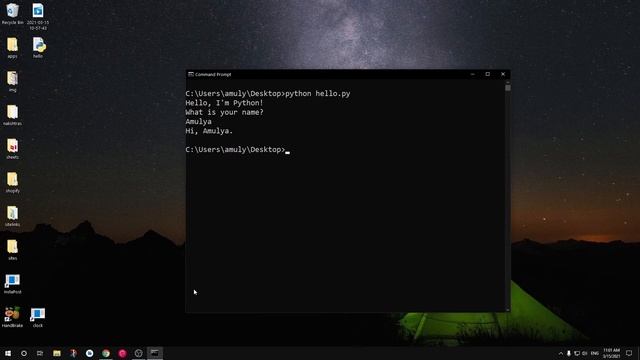Open the shopify folder on desktop
The height and width of the screenshot is (360, 640).
[12, 182]
